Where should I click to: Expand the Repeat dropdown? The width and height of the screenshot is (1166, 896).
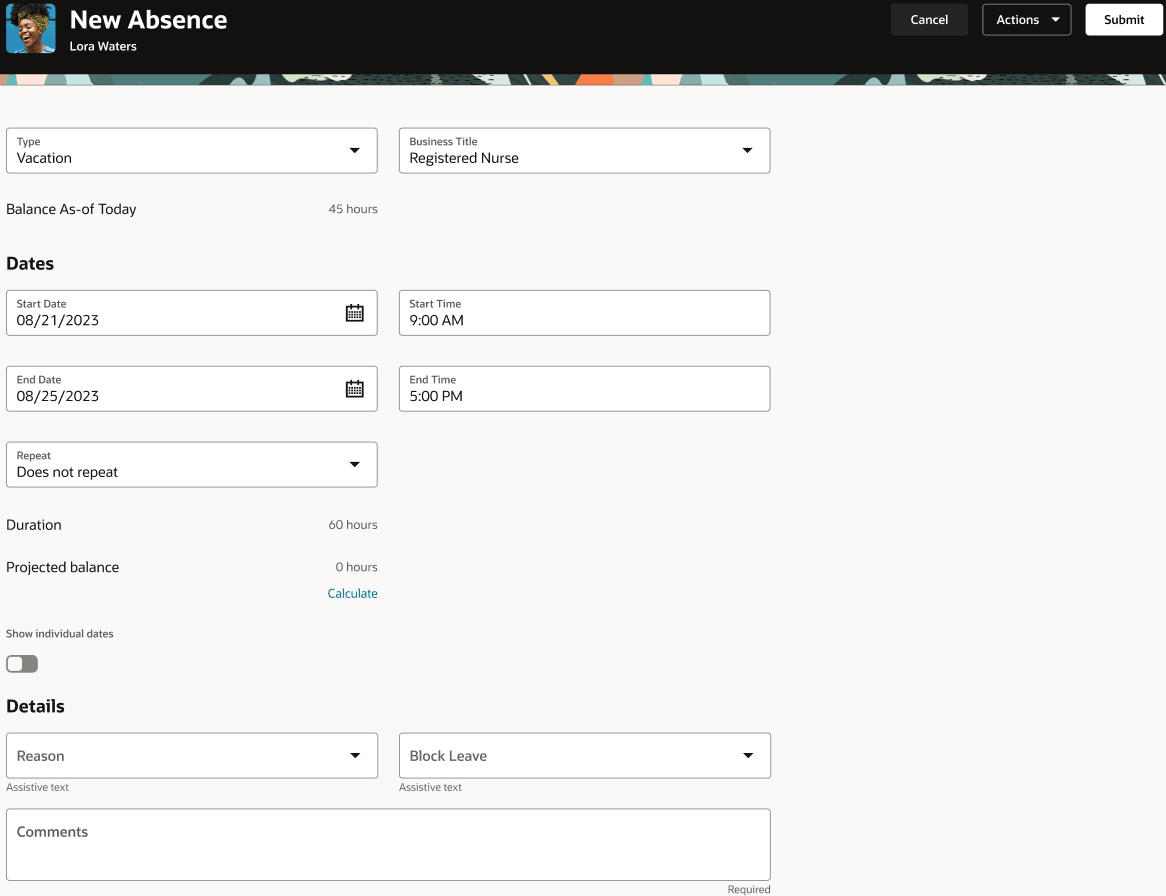pos(355,464)
